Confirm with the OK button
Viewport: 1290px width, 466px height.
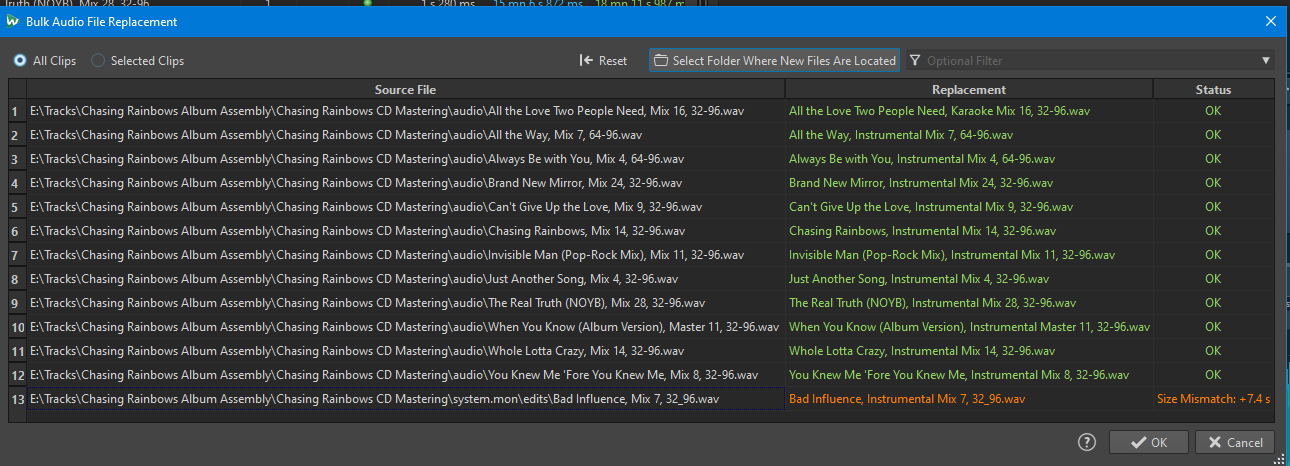pyautogui.click(x=1149, y=443)
